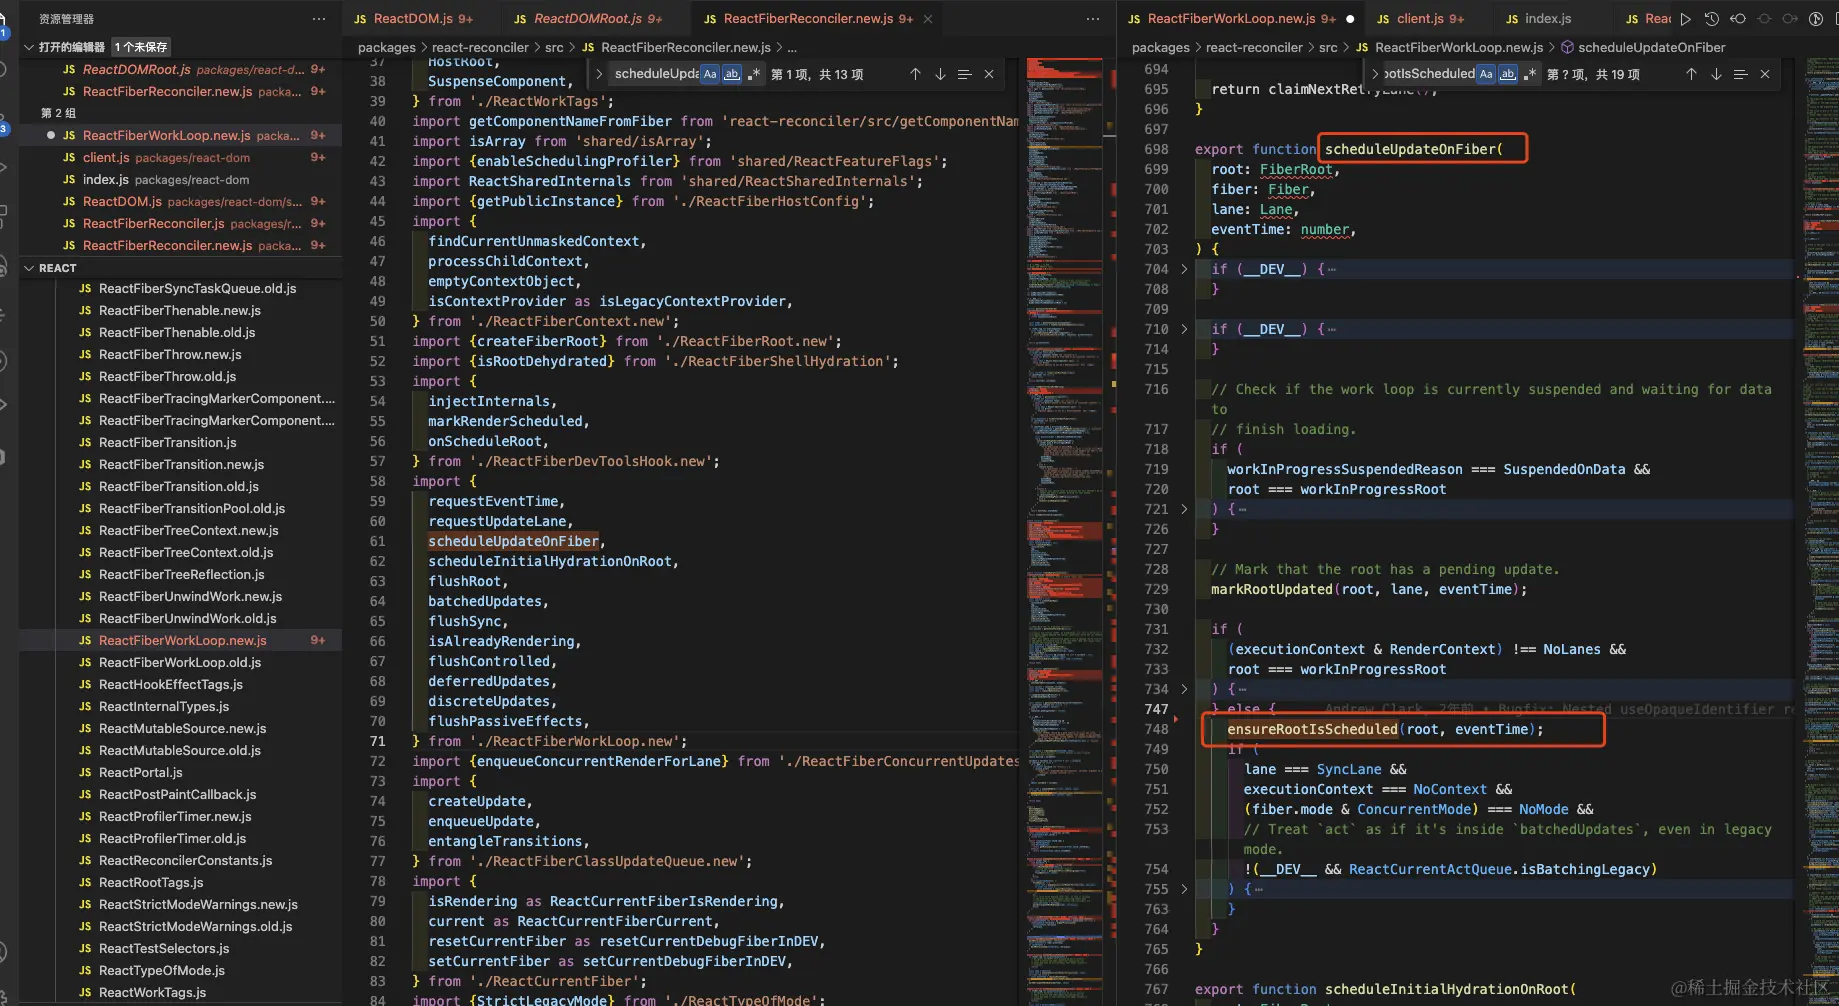
Task: Toggle match case in the scheduleUpda find widget
Action: click(710, 74)
